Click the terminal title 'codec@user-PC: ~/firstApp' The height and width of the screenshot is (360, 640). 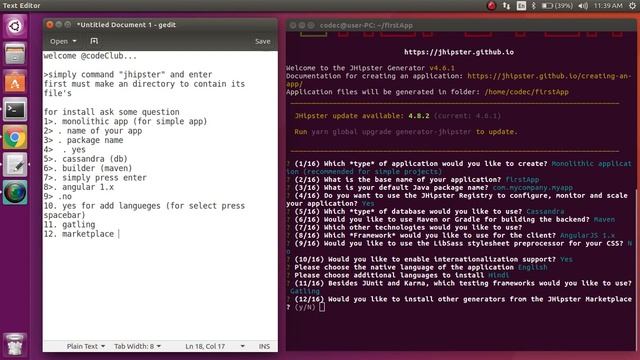coord(366,25)
